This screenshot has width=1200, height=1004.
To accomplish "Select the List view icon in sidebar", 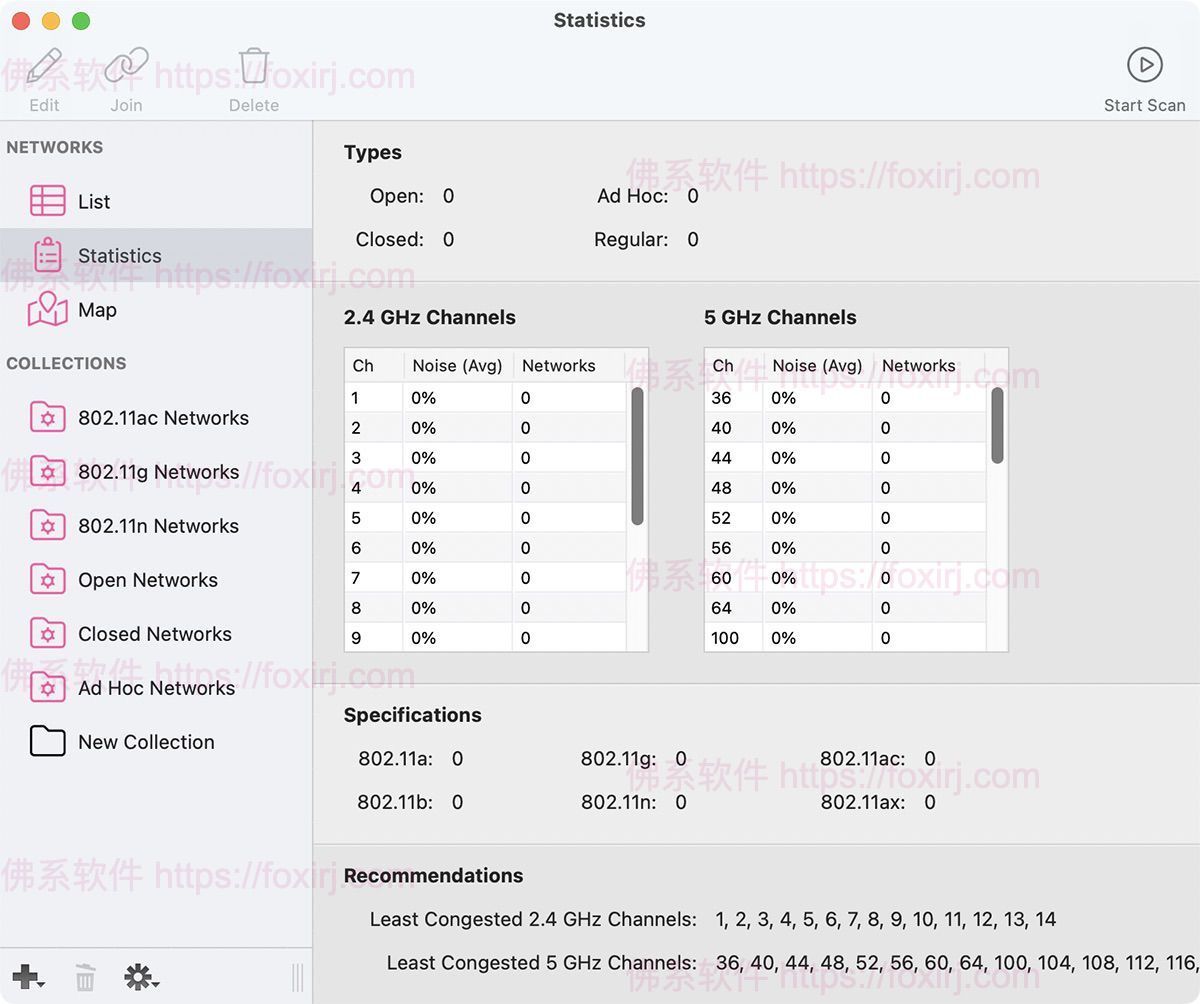I will (45, 201).
